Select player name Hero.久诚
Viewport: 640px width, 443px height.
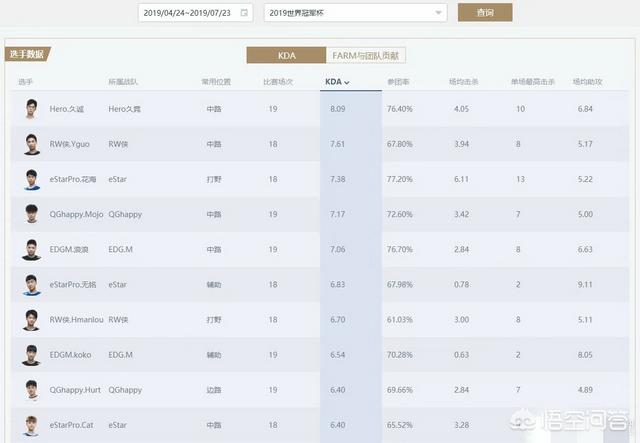click(67, 109)
